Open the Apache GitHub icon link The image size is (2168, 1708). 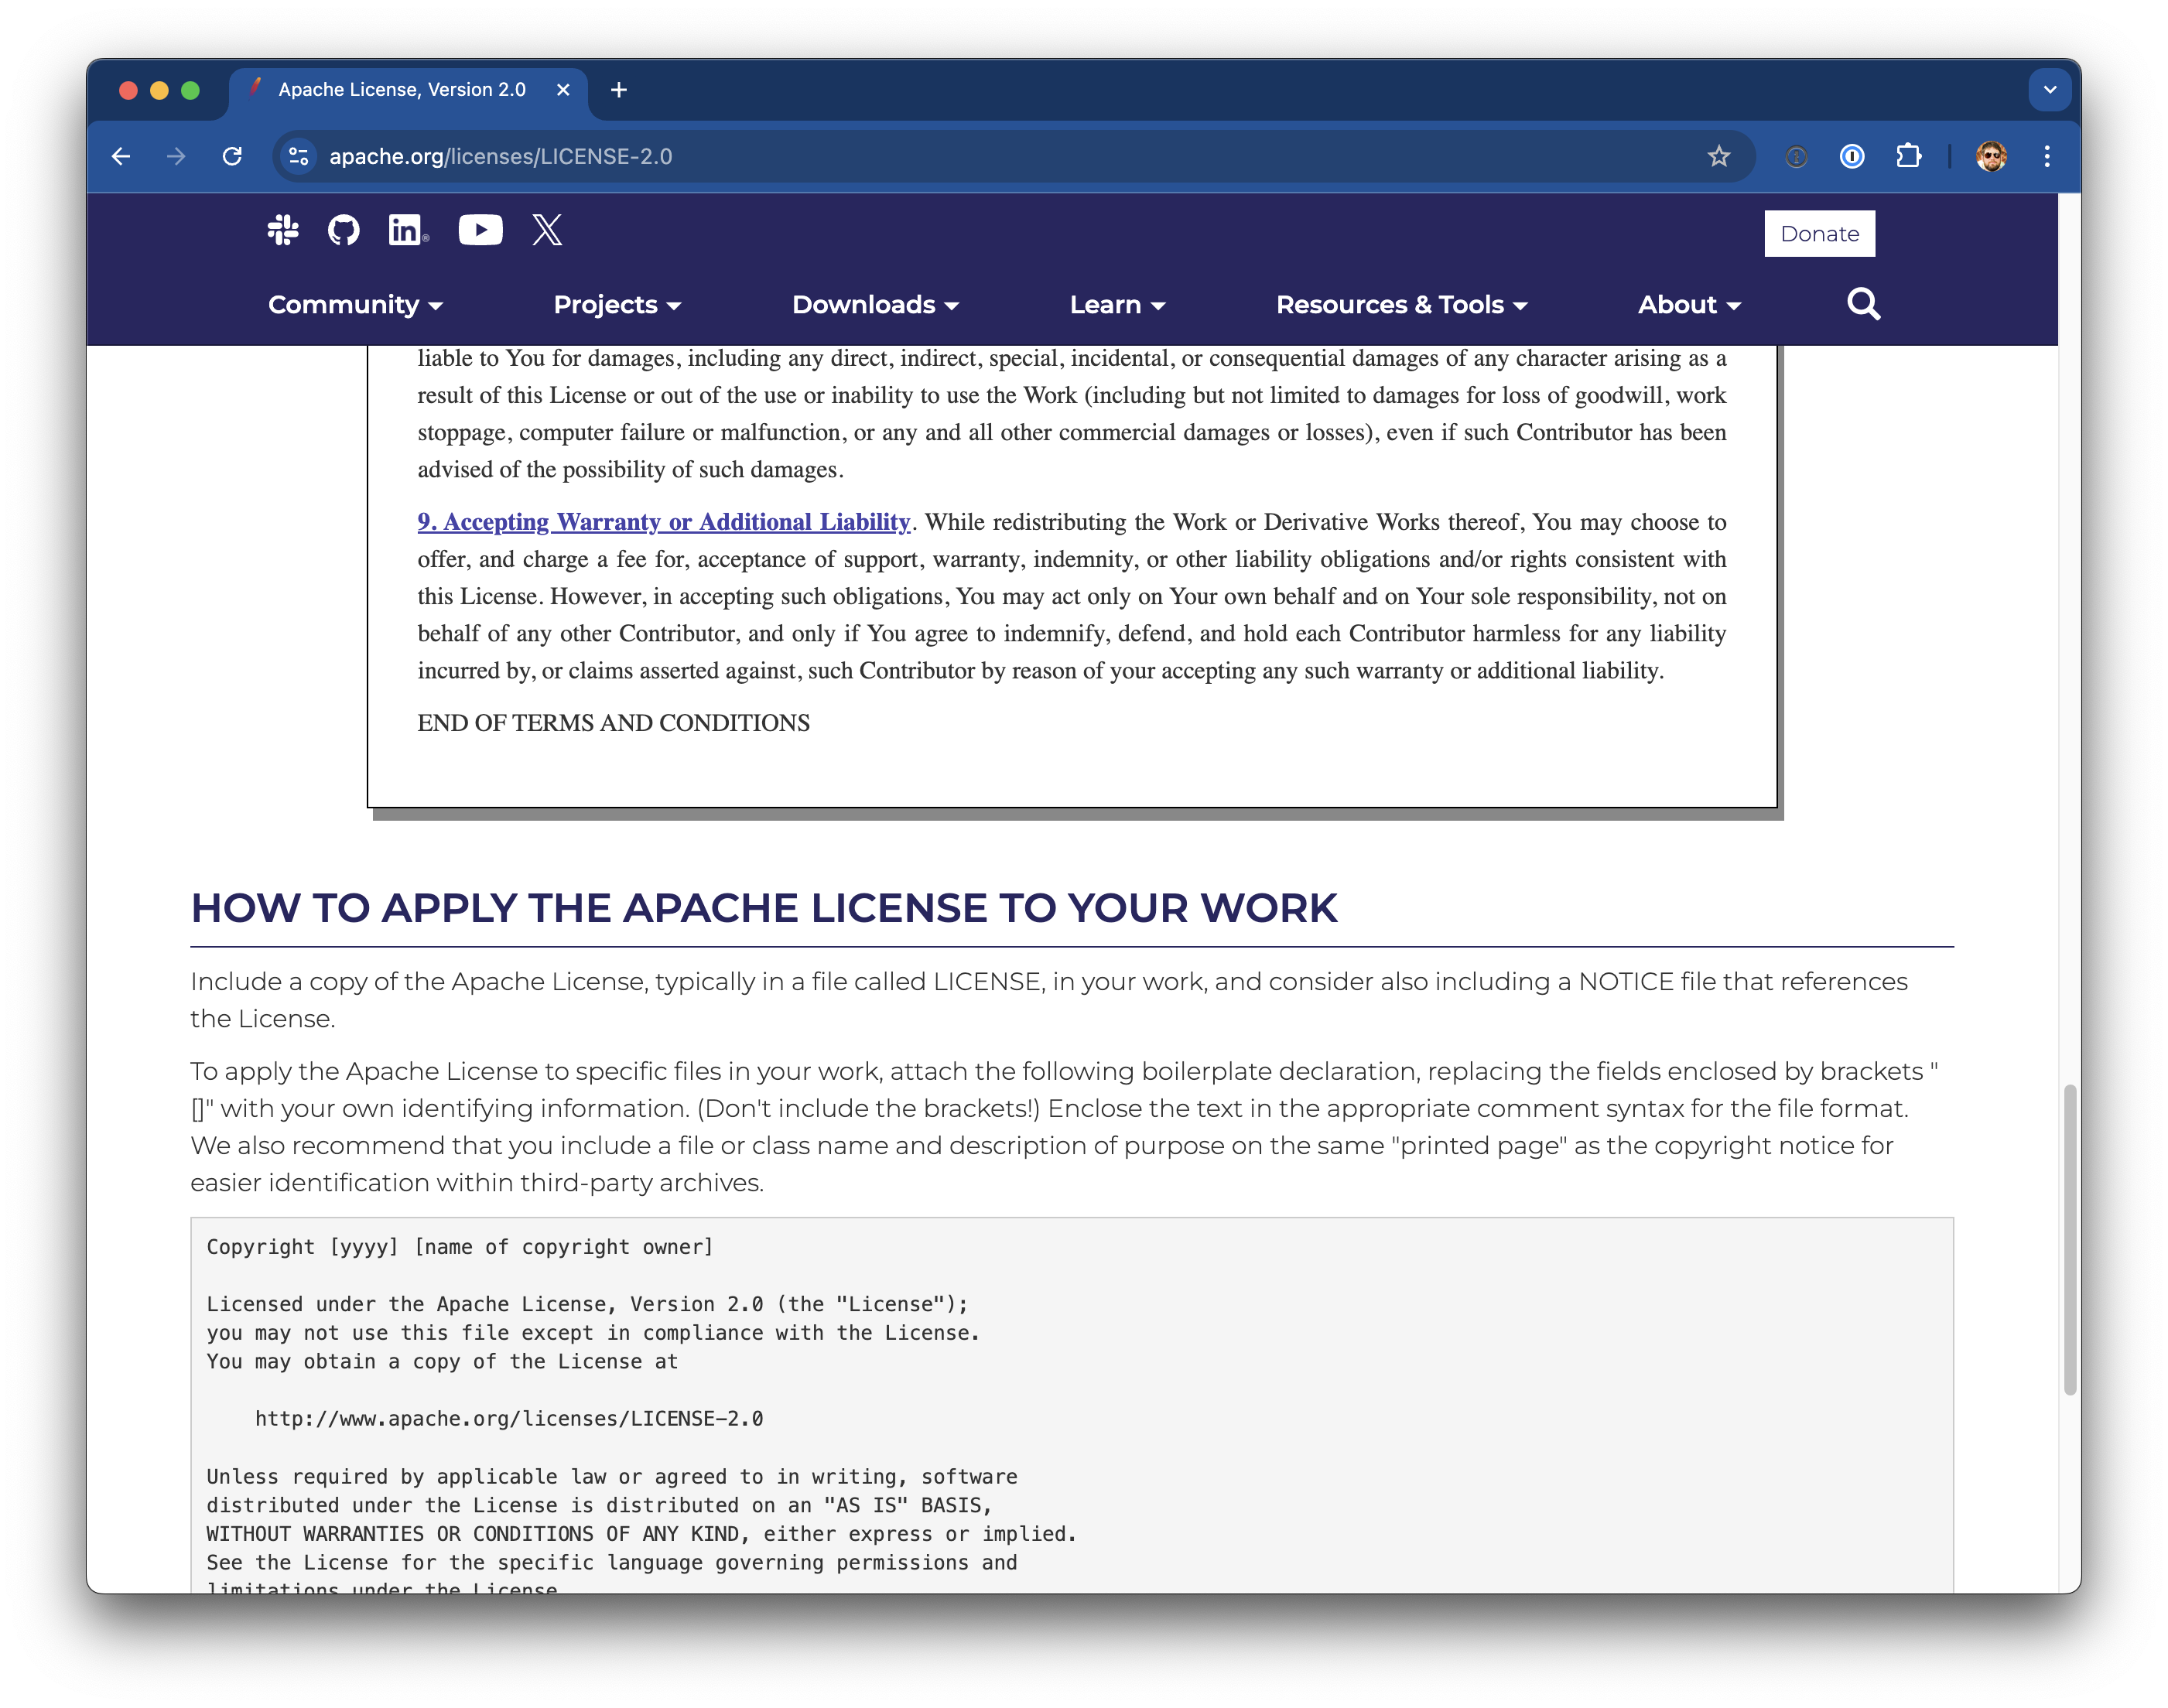coord(343,230)
